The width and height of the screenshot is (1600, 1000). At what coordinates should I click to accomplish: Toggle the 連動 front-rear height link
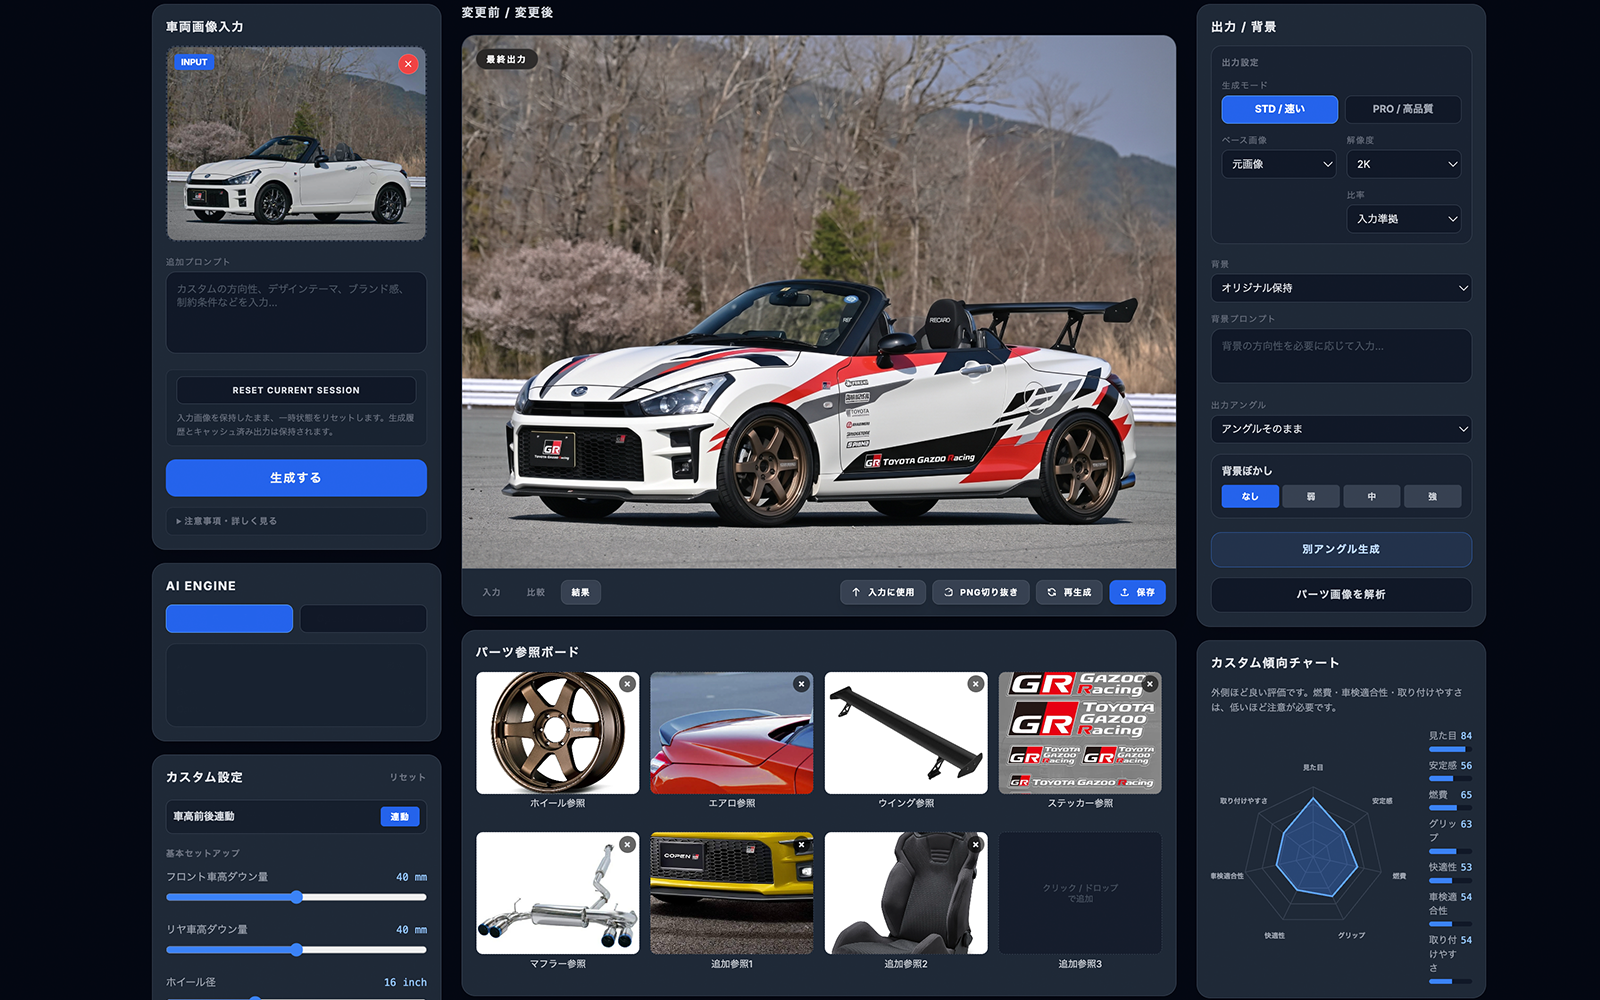tap(400, 817)
